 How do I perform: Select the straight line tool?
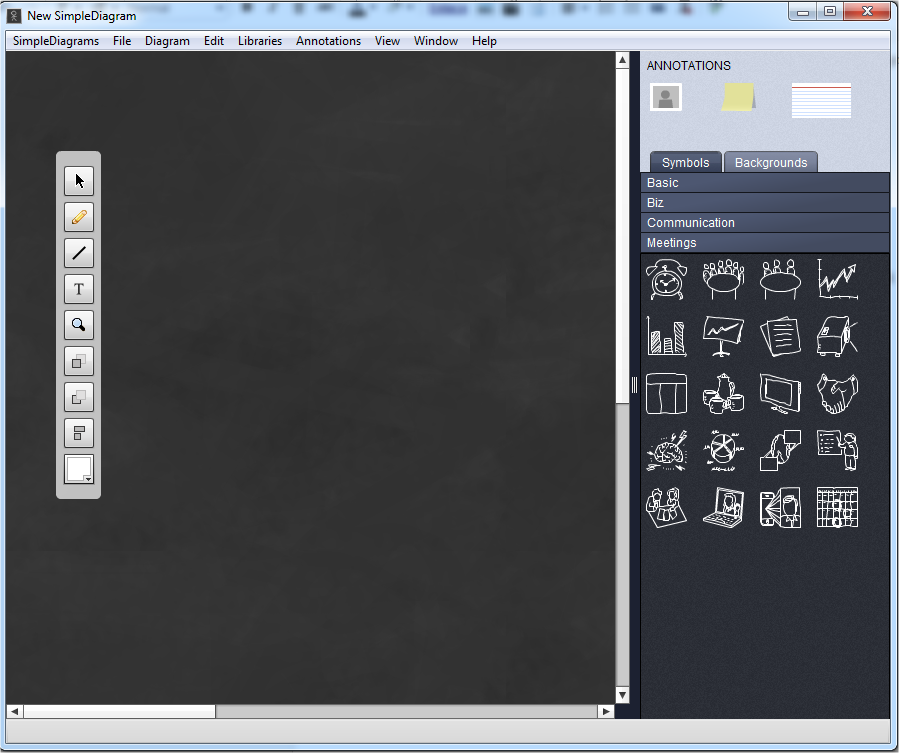pyautogui.click(x=79, y=253)
